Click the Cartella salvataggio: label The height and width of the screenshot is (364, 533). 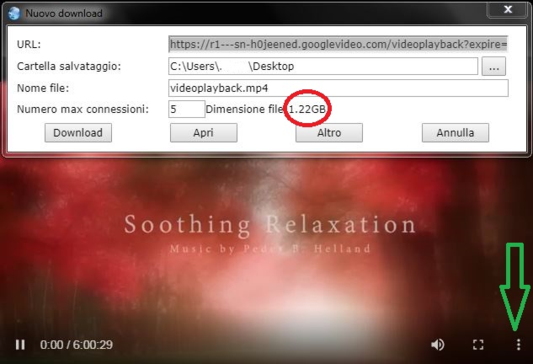click(69, 66)
